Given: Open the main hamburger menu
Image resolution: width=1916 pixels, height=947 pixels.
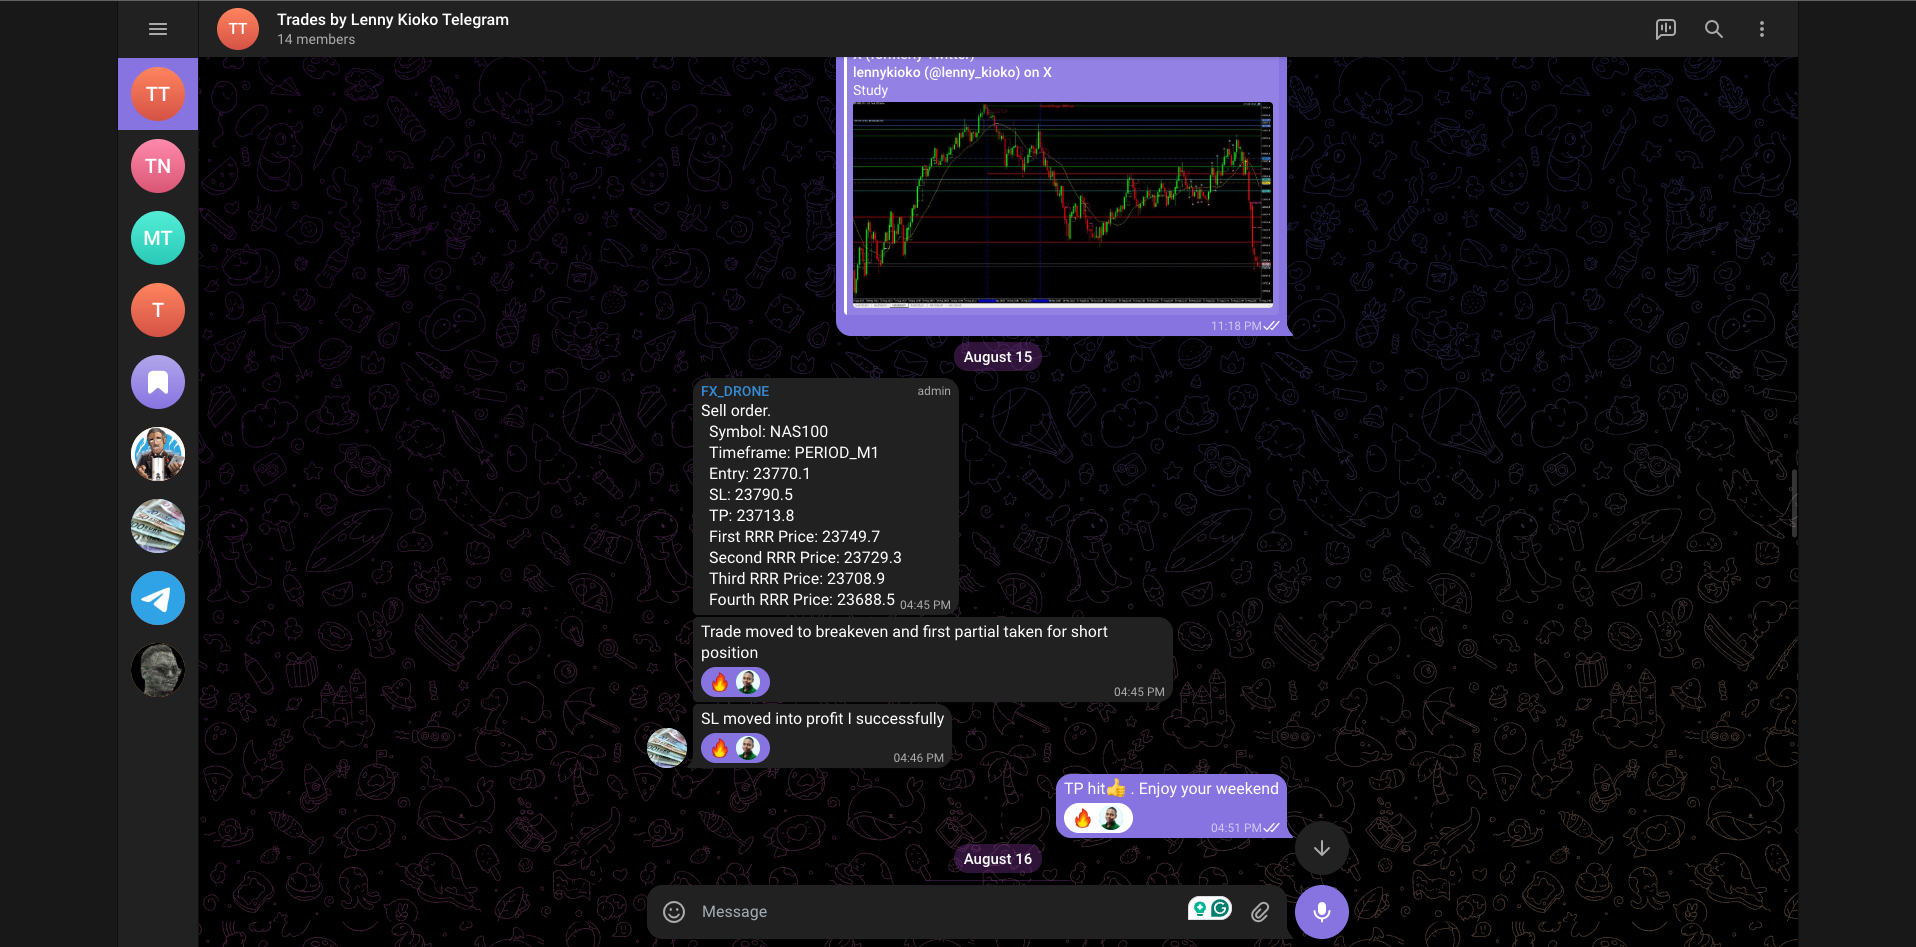Looking at the screenshot, I should pyautogui.click(x=157, y=29).
